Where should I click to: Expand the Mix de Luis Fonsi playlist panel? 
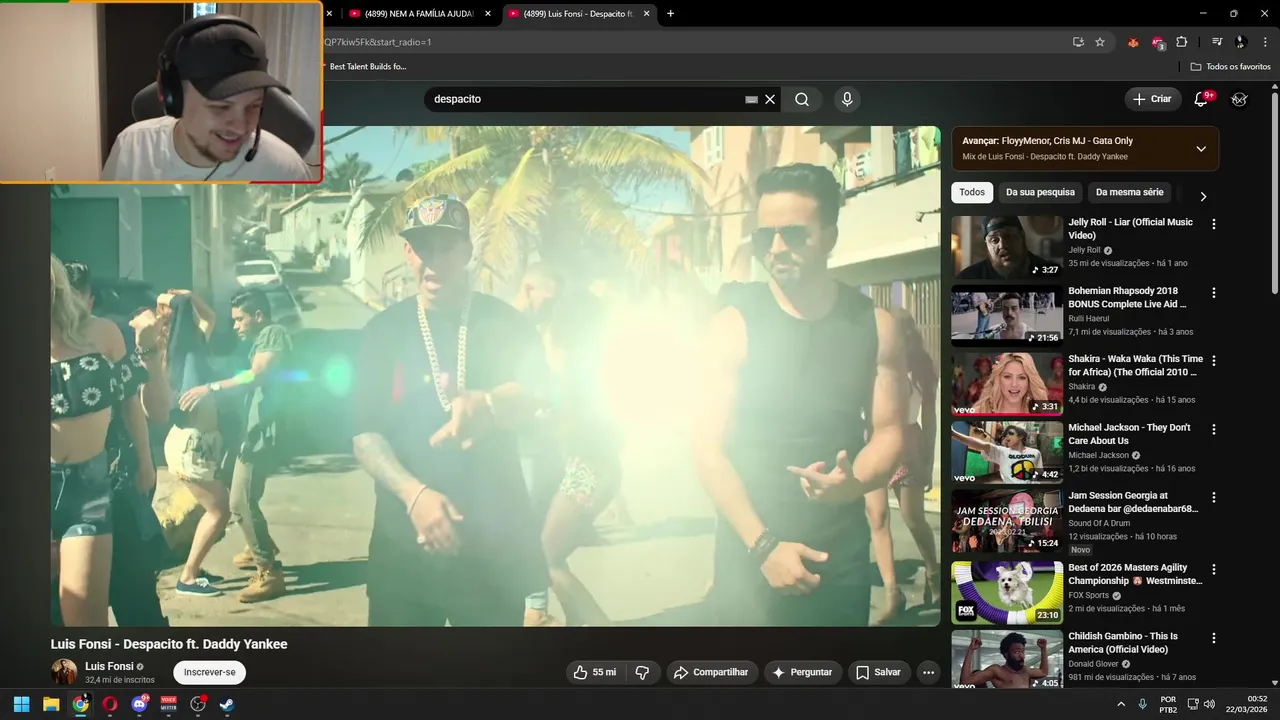(1201, 149)
